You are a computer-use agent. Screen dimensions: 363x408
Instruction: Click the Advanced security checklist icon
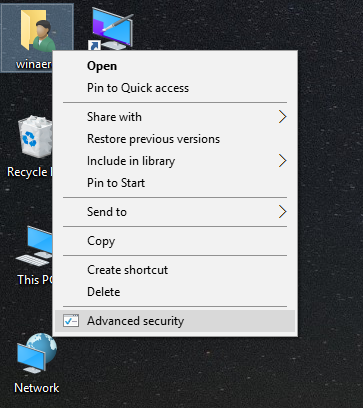[x=71, y=321]
